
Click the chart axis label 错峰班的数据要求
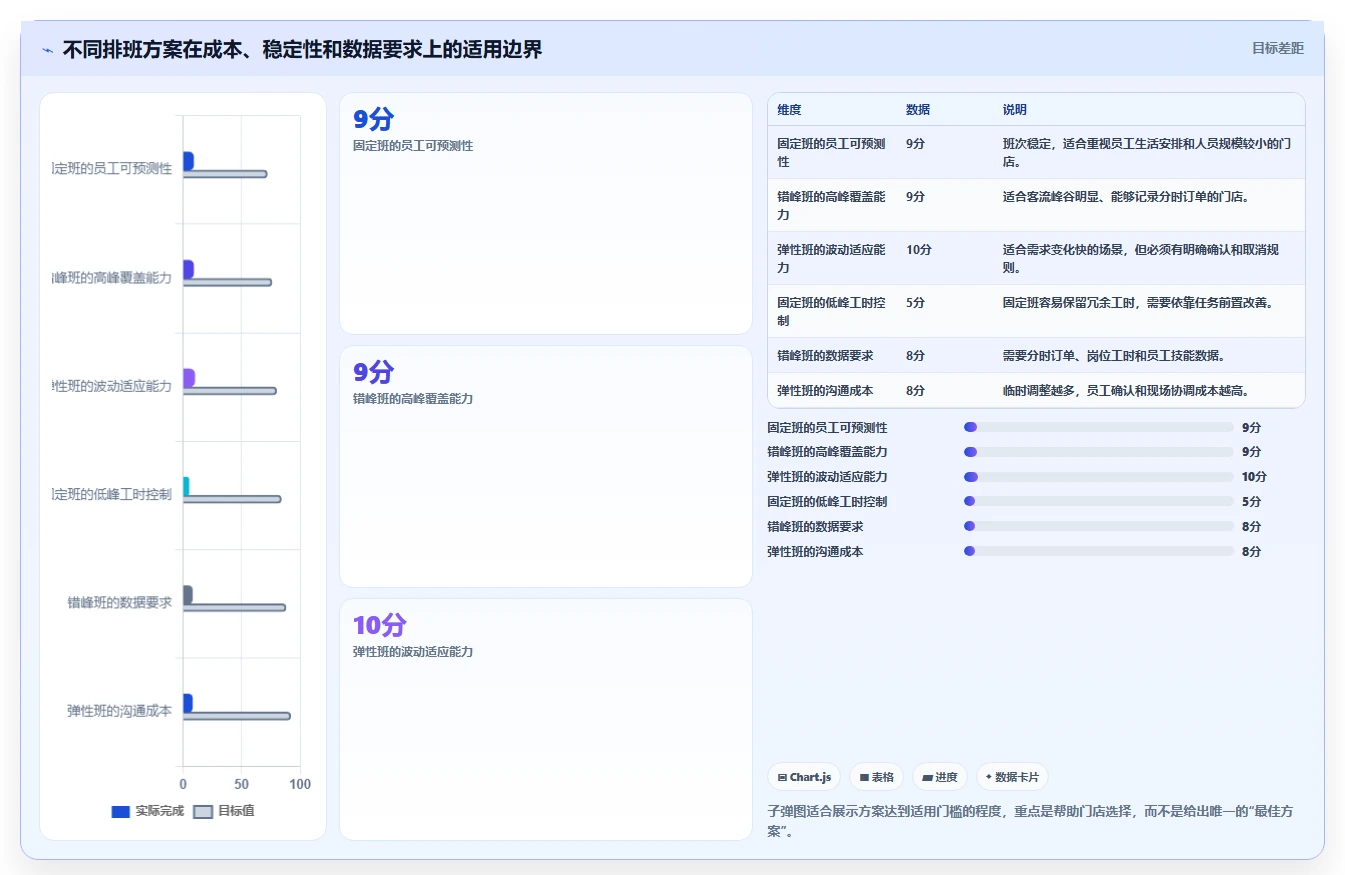click(x=120, y=602)
